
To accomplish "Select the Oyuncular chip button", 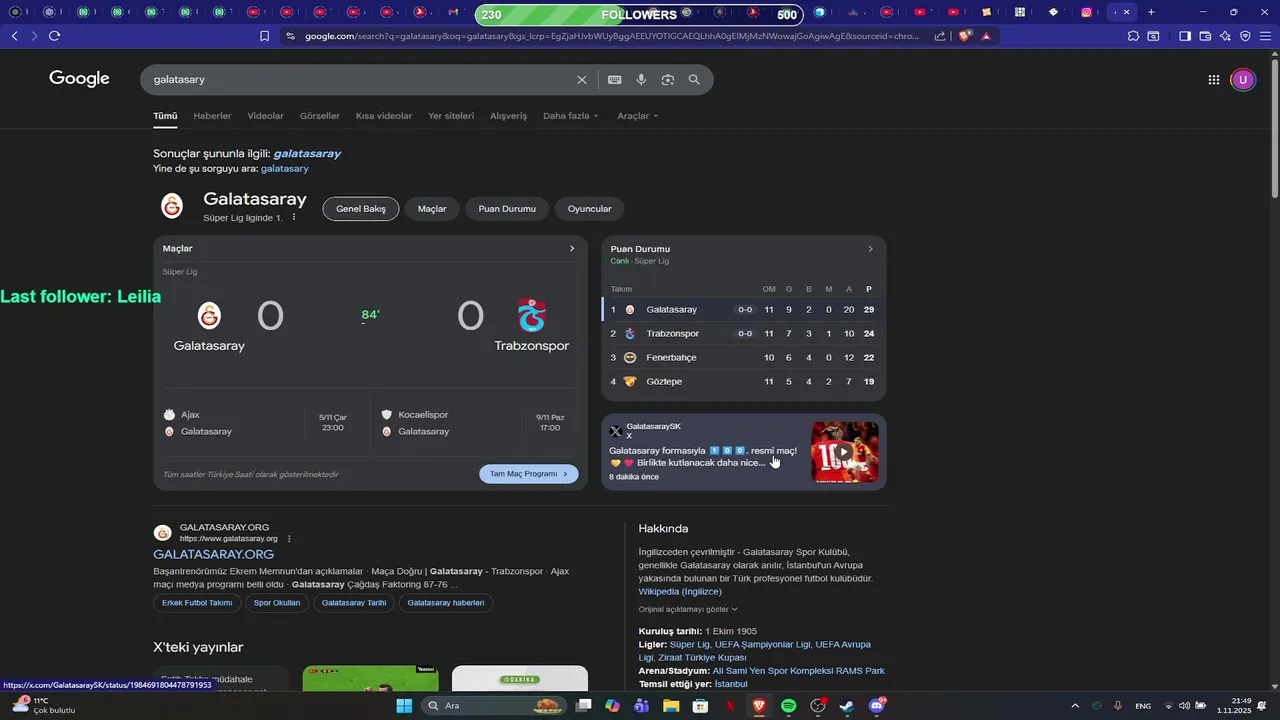I will coord(590,209).
